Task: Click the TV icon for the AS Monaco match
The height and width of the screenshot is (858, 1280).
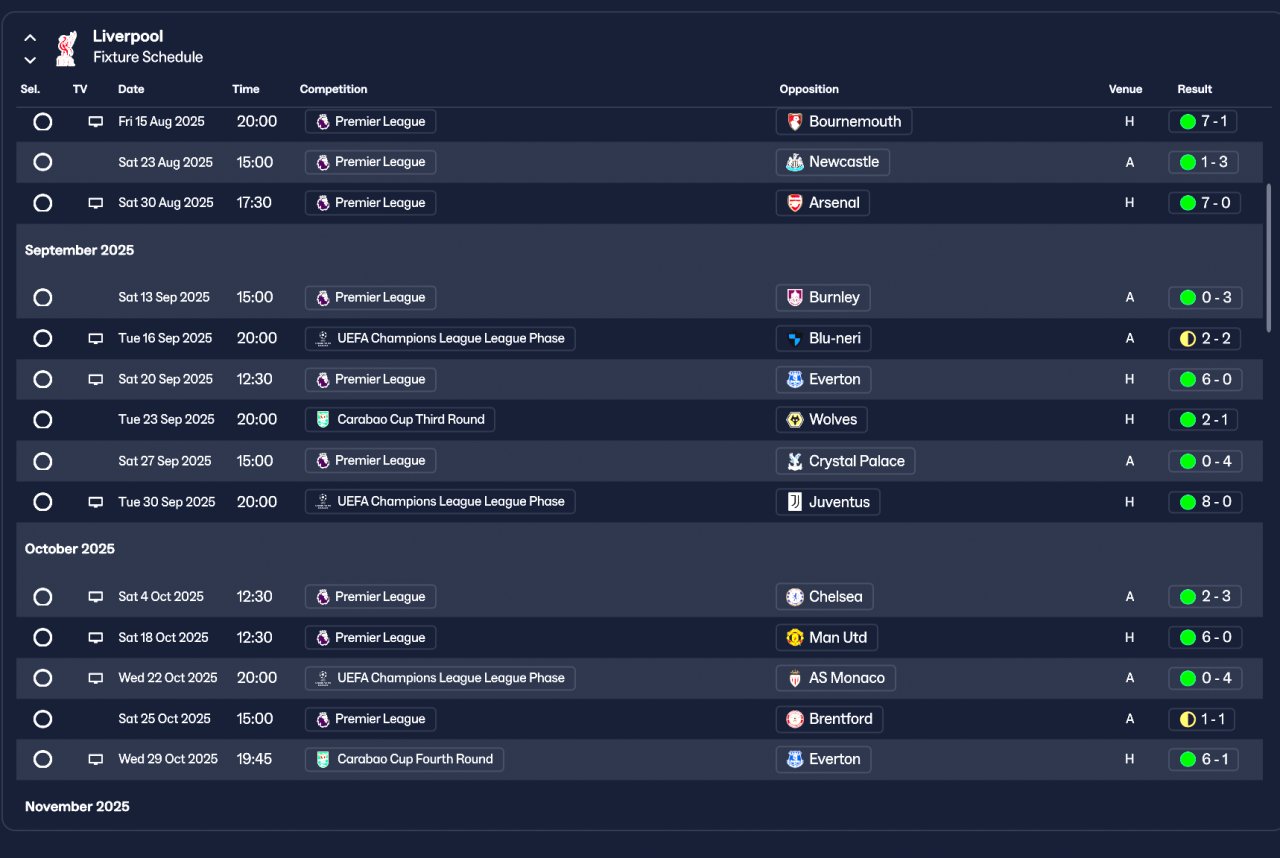Action: [x=96, y=678]
